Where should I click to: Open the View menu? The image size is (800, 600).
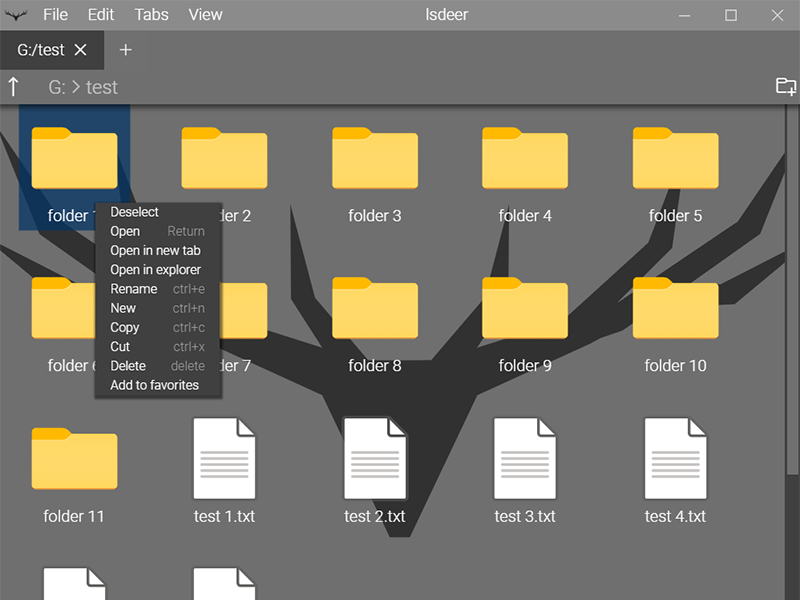(x=205, y=15)
